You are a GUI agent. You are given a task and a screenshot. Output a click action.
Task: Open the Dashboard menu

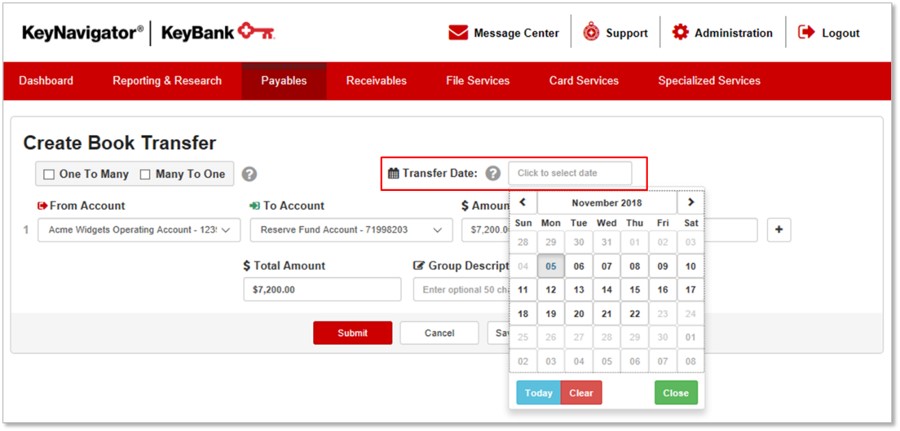[46, 81]
